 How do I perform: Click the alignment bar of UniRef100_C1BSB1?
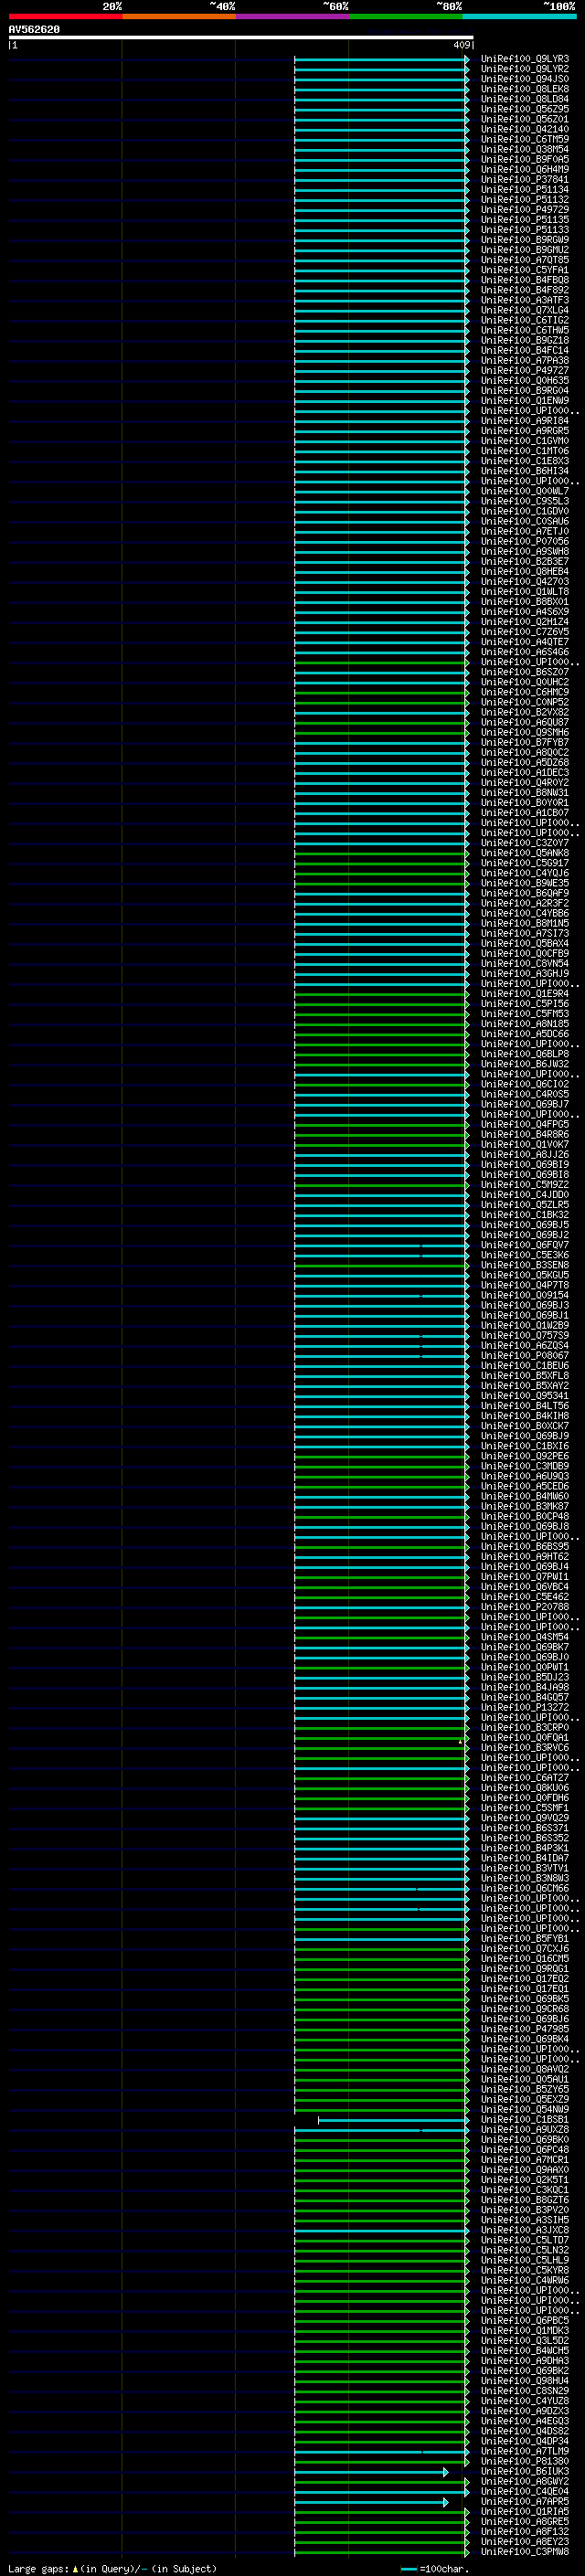click(x=393, y=2120)
